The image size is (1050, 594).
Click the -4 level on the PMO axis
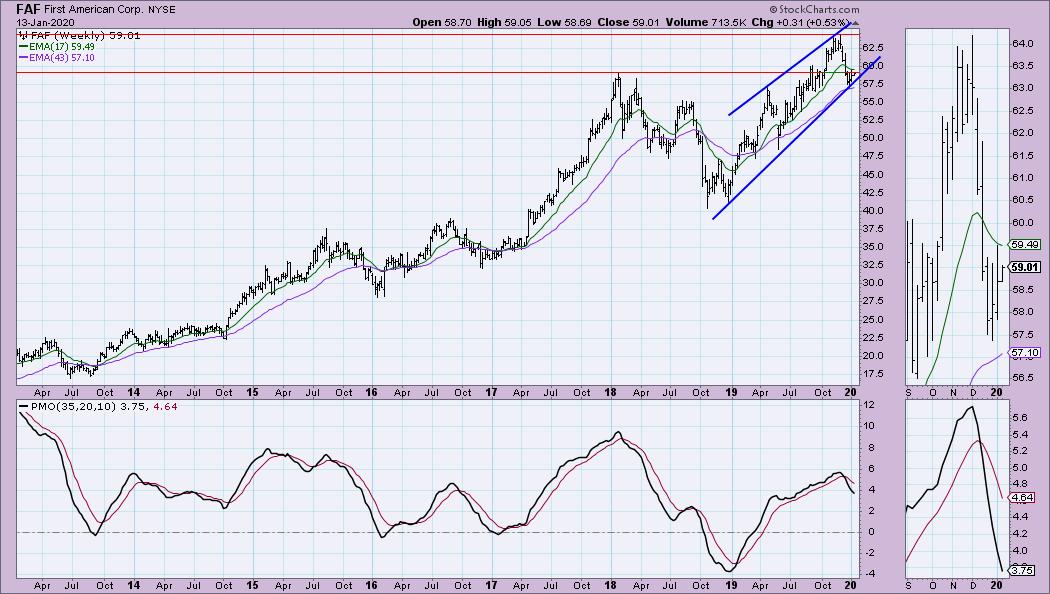[x=869, y=574]
